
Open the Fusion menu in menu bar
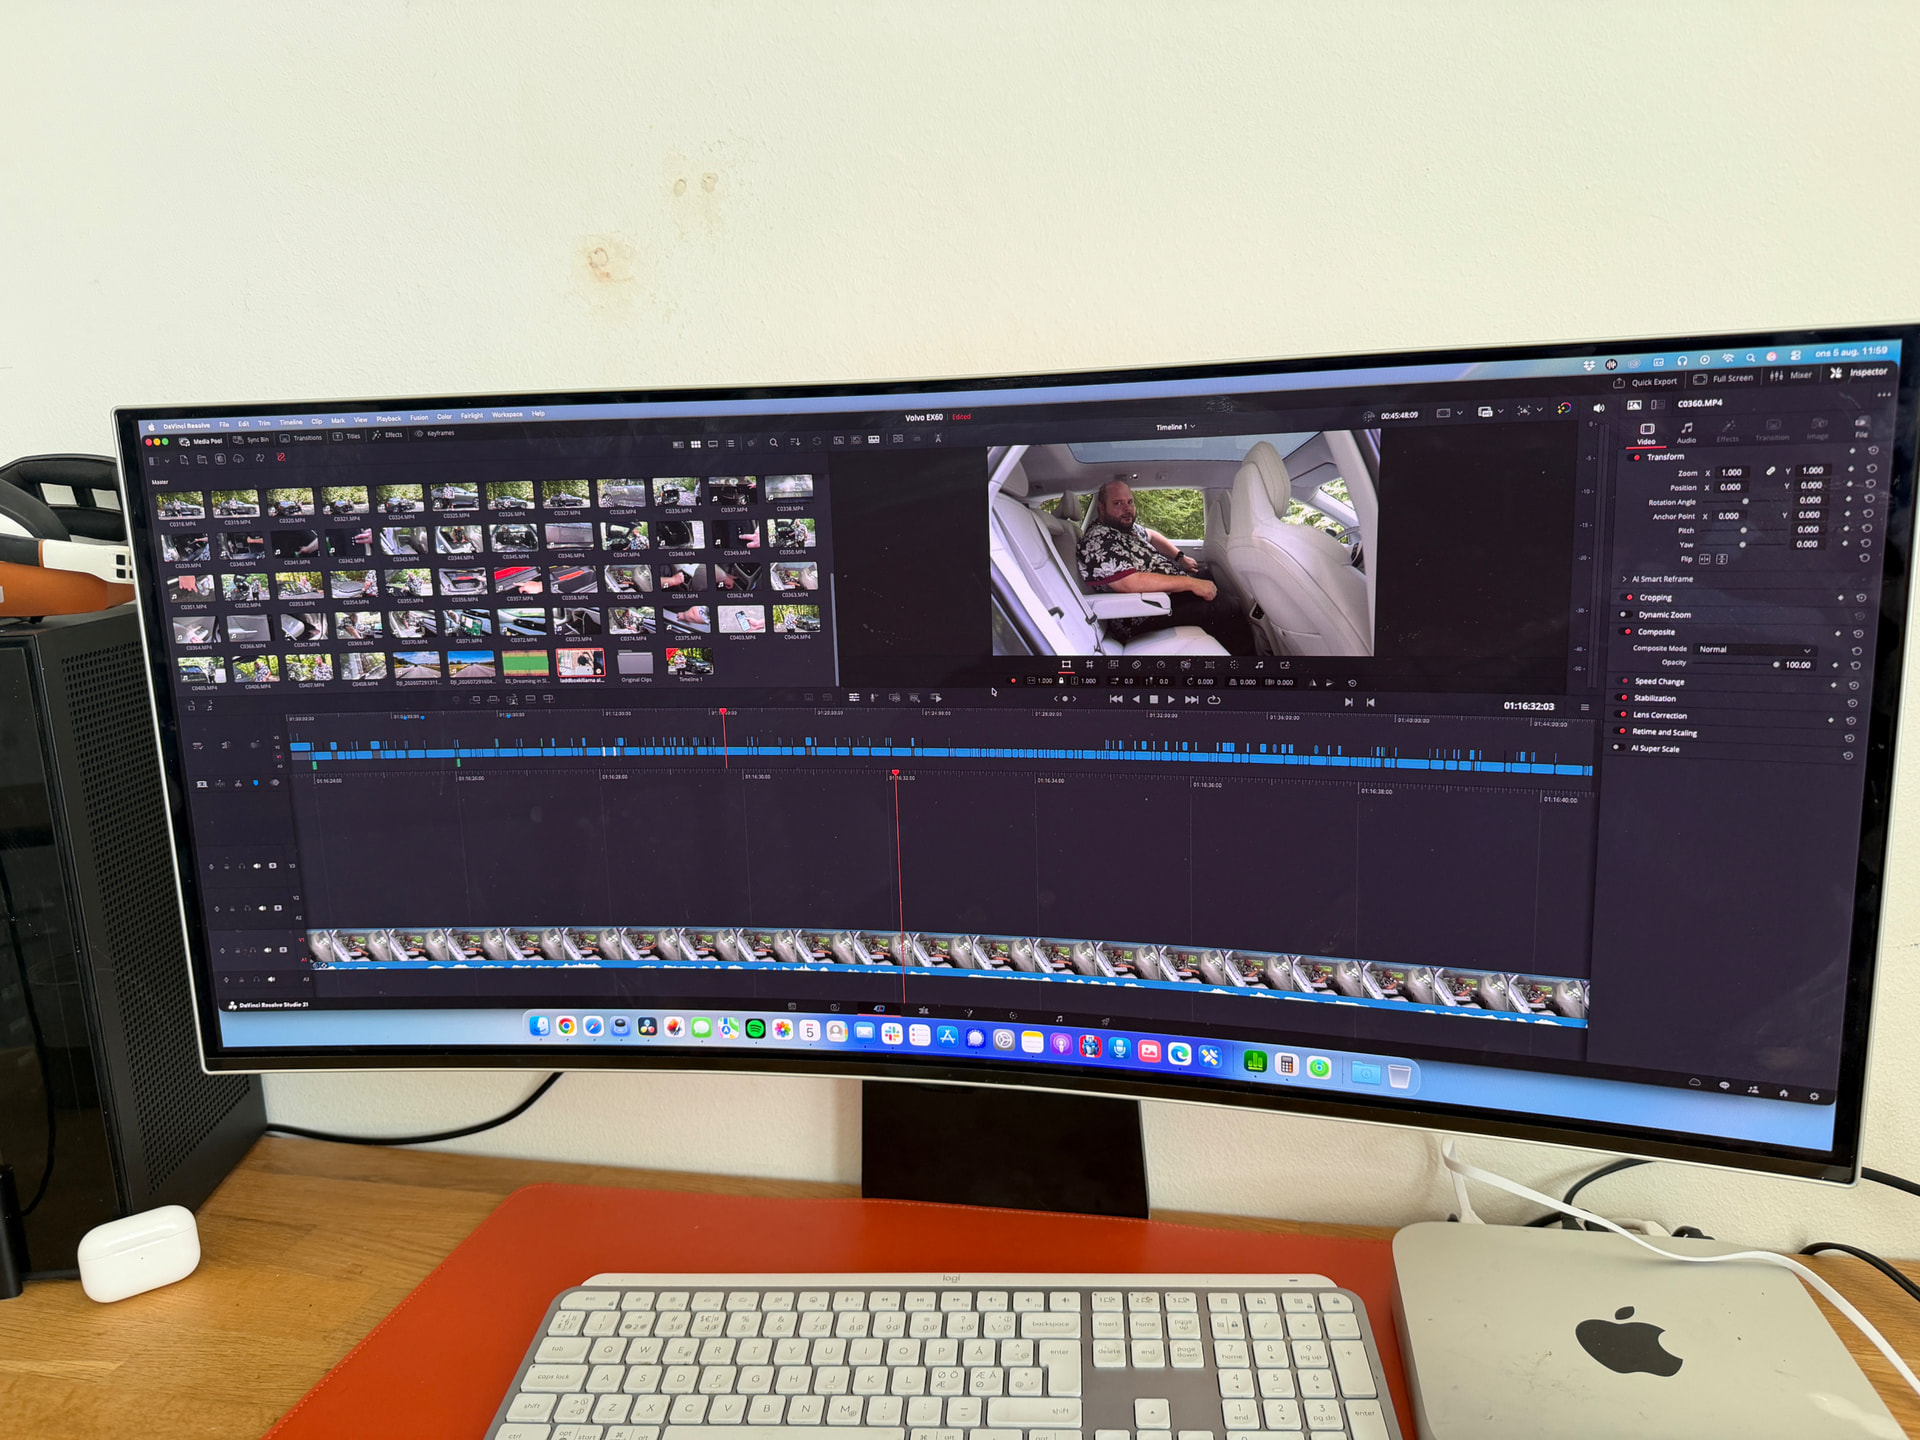419,418
